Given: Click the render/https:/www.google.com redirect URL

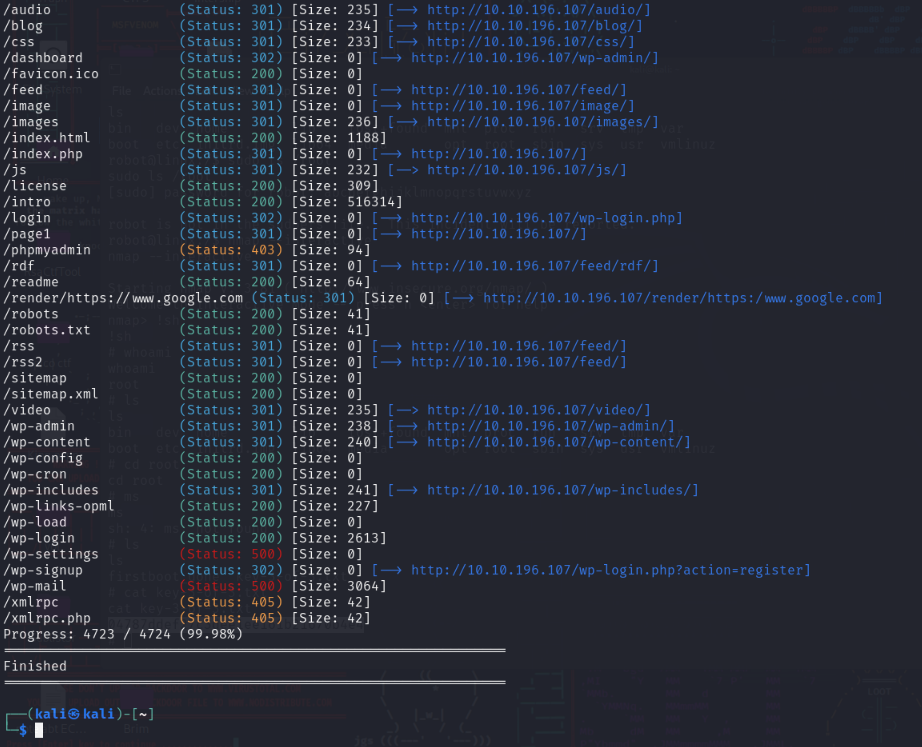Looking at the screenshot, I should tap(680, 298).
